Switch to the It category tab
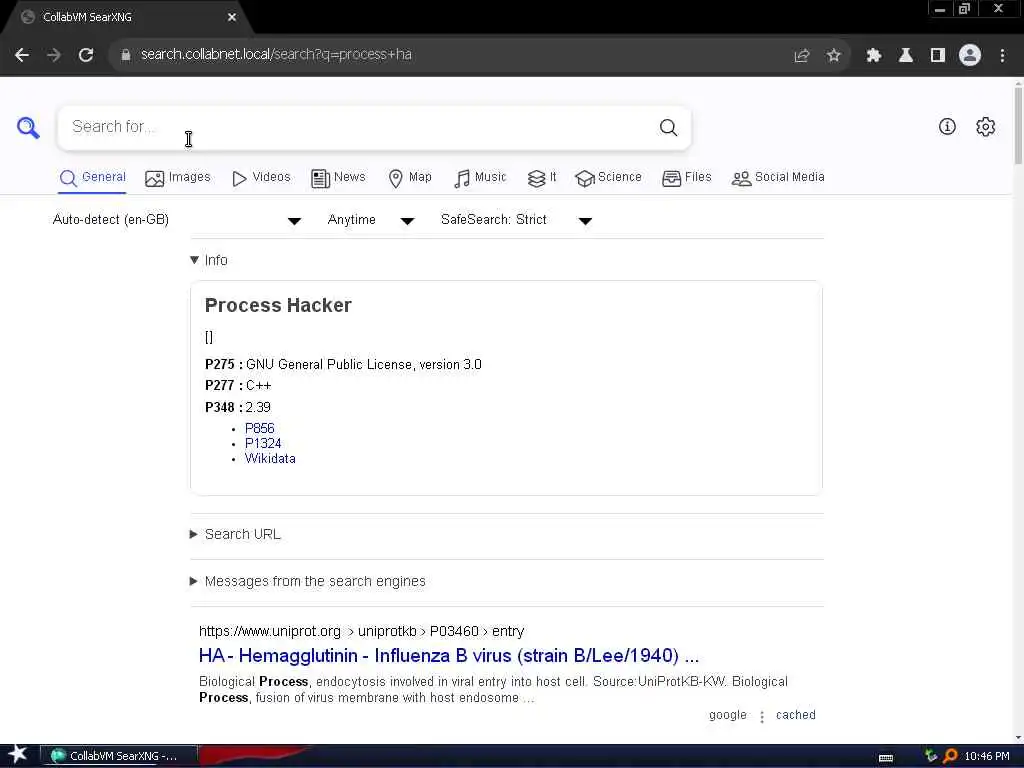The width and height of the screenshot is (1024, 768). (x=542, y=178)
